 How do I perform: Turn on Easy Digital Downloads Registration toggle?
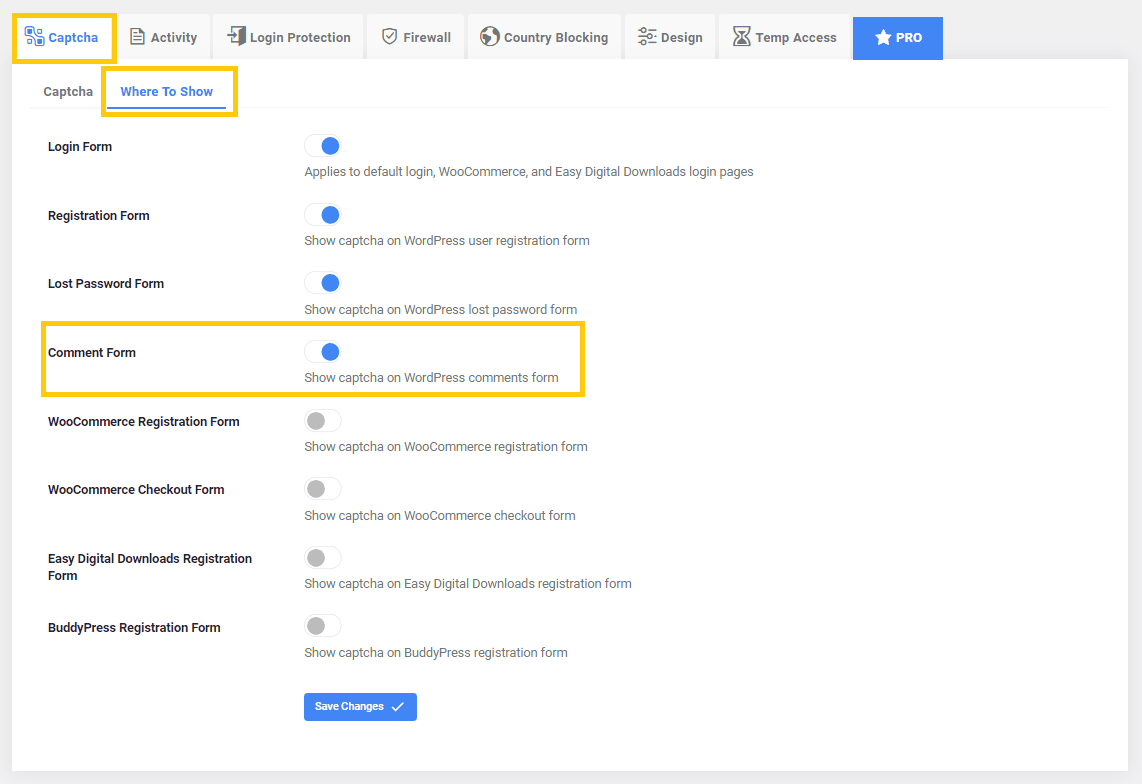(323, 558)
